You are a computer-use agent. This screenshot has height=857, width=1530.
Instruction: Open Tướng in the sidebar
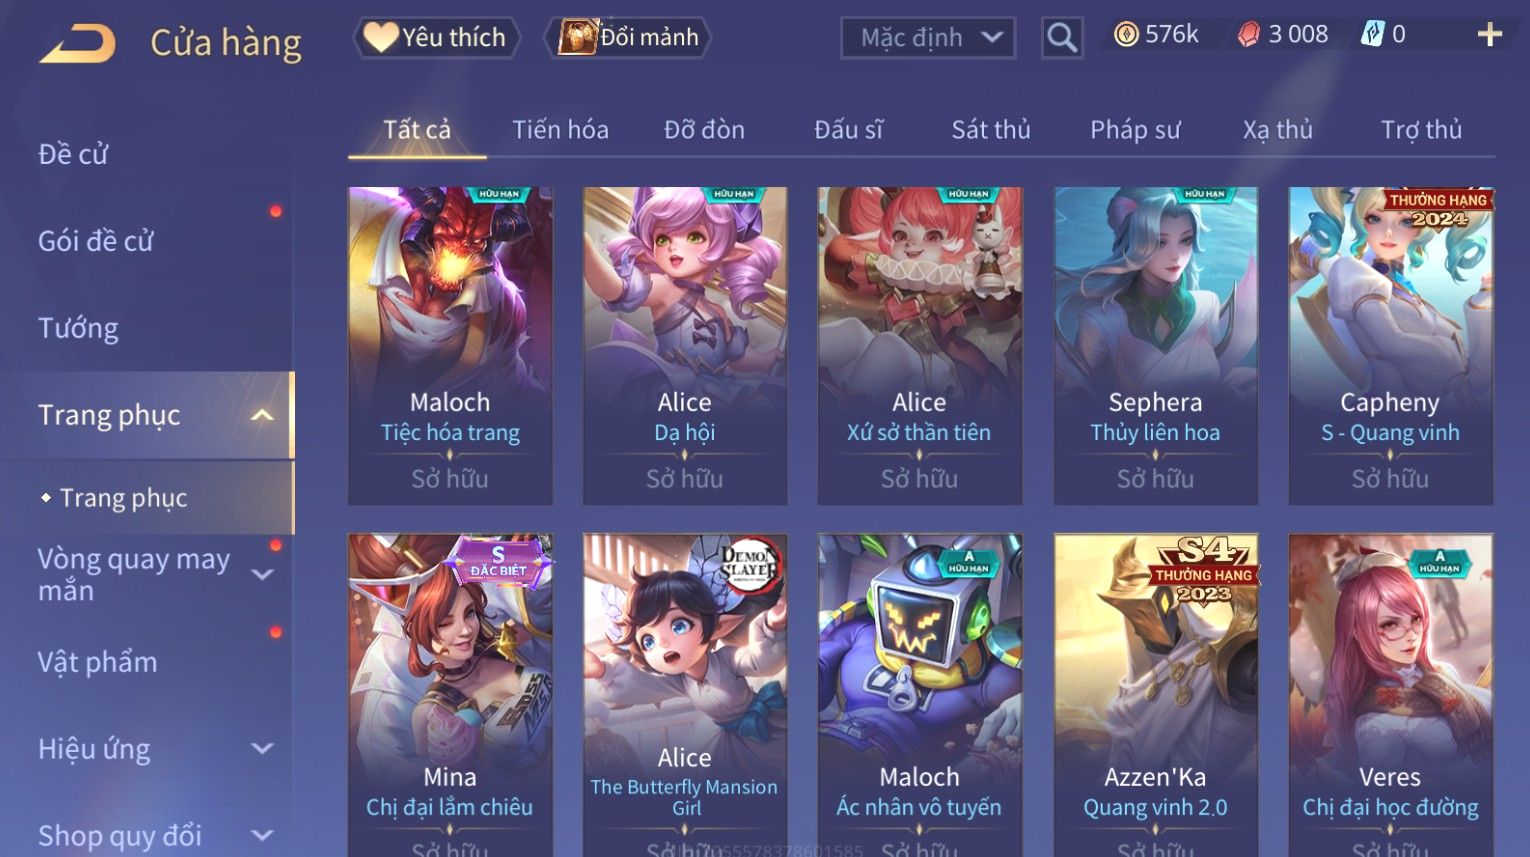pos(78,328)
